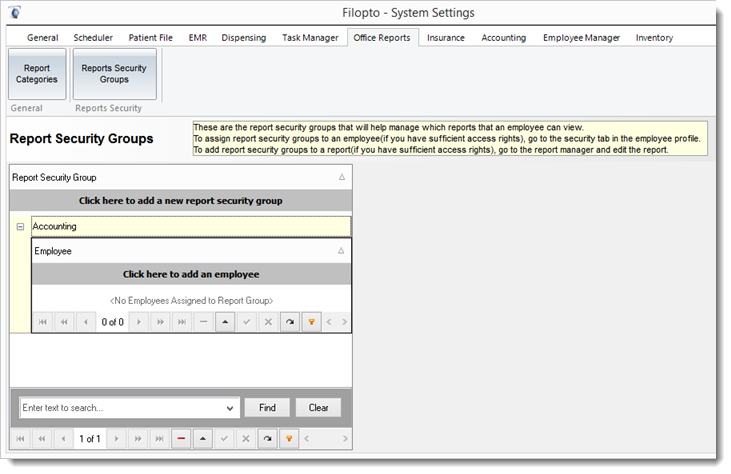Screen dimensions: 731x474
Task: Go to next record in group navigator
Action: point(117,439)
